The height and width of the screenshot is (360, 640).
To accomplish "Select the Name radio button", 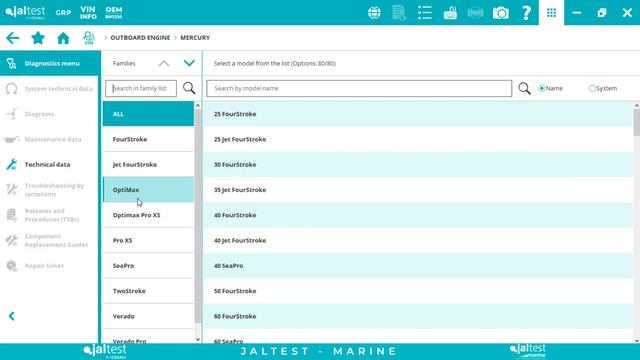I will click(x=542, y=88).
